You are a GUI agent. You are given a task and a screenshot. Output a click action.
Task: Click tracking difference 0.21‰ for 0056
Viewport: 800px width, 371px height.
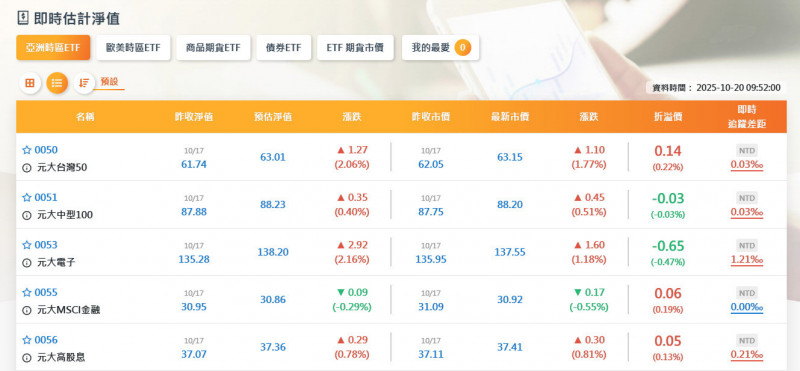(x=747, y=355)
